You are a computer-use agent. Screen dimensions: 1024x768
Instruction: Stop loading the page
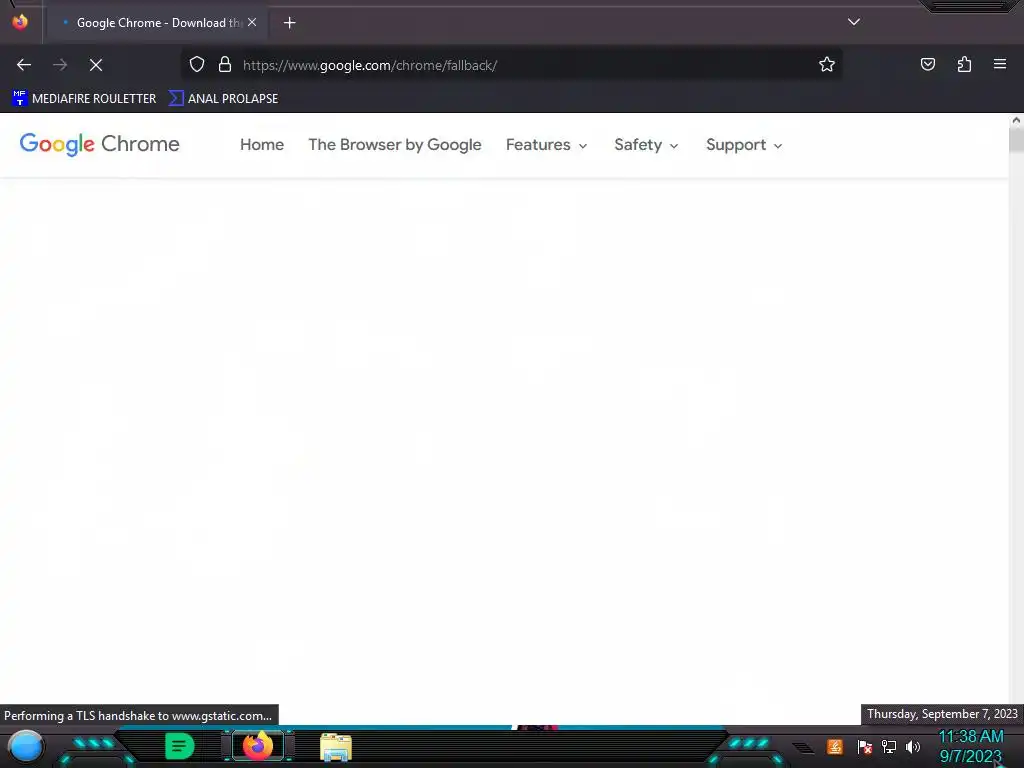pos(95,65)
